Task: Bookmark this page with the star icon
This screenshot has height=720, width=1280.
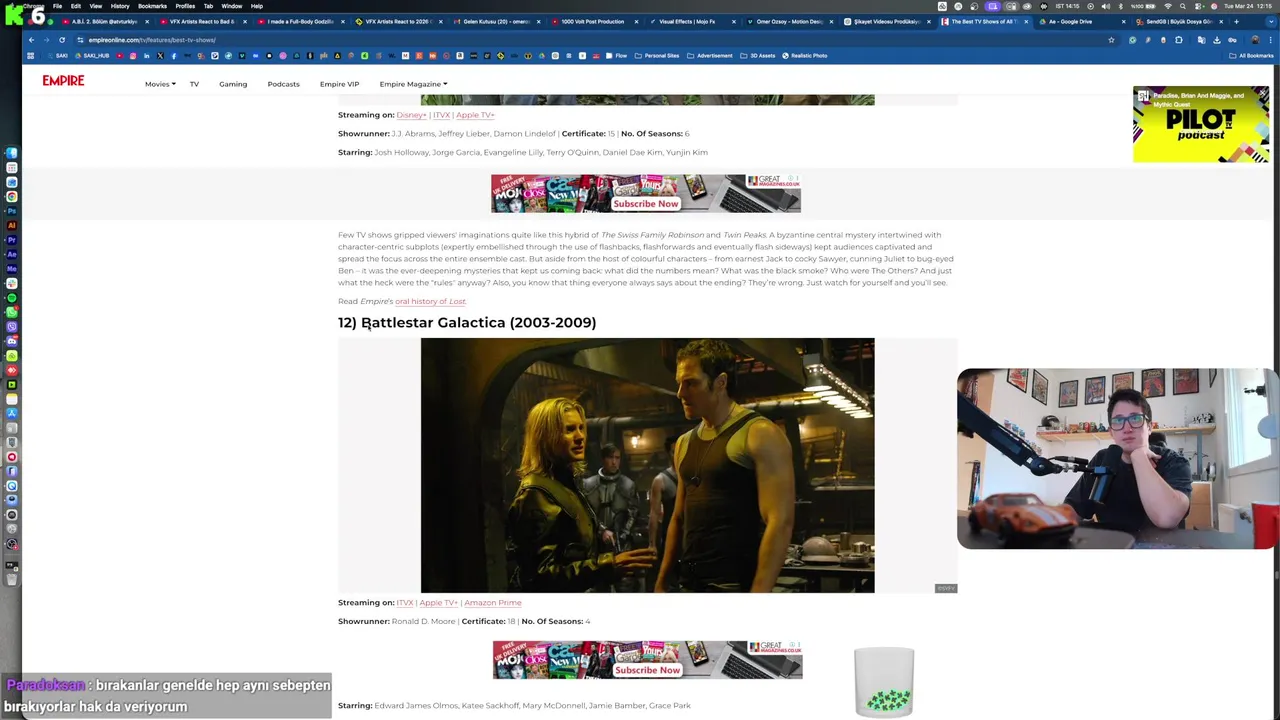Action: point(1111,40)
